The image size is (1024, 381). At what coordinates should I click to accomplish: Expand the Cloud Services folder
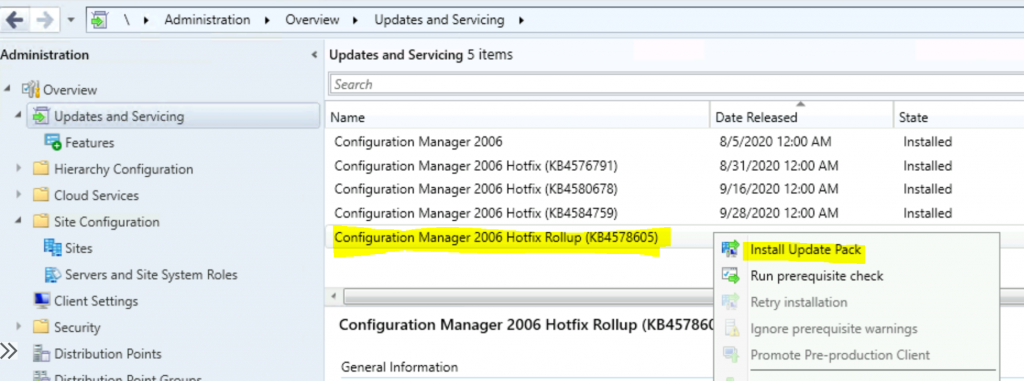(x=18, y=195)
